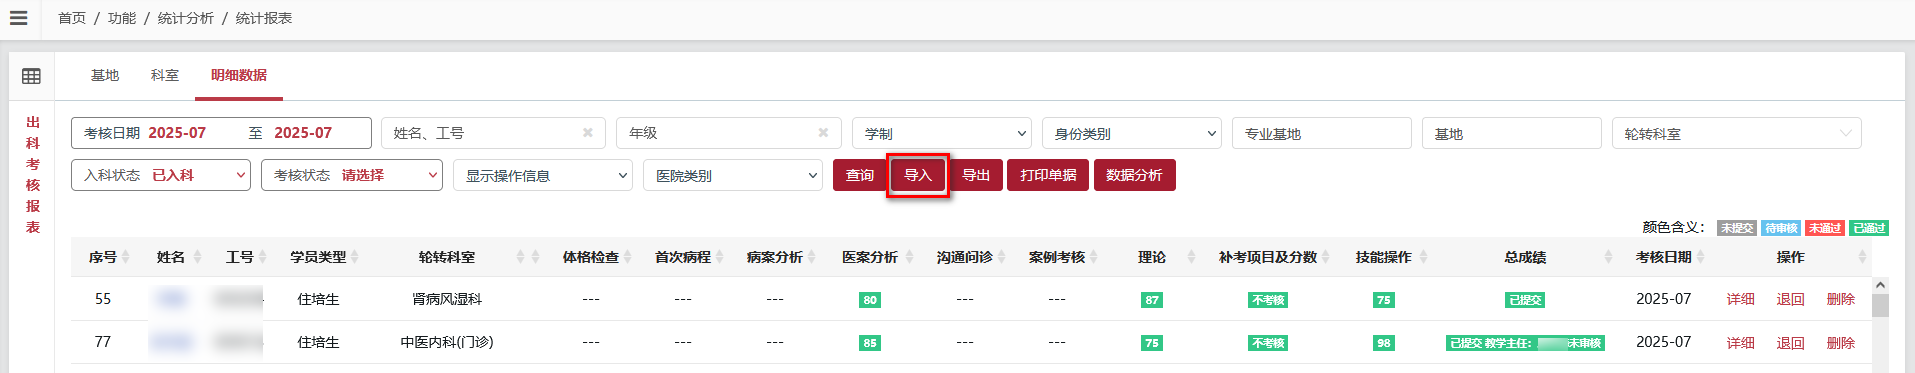Screen dimensions: 1915x373
Task: Click the scrollbar up arrow
Action: click(x=1880, y=285)
